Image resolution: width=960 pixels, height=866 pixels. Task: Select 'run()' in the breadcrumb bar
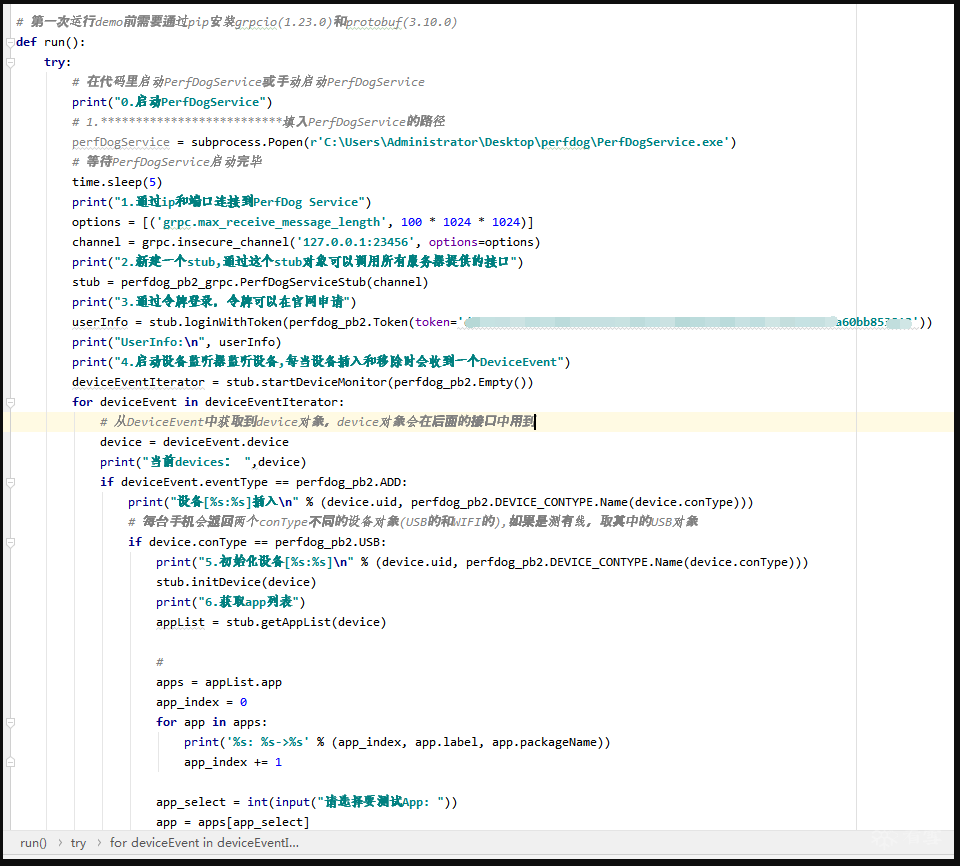[33, 843]
